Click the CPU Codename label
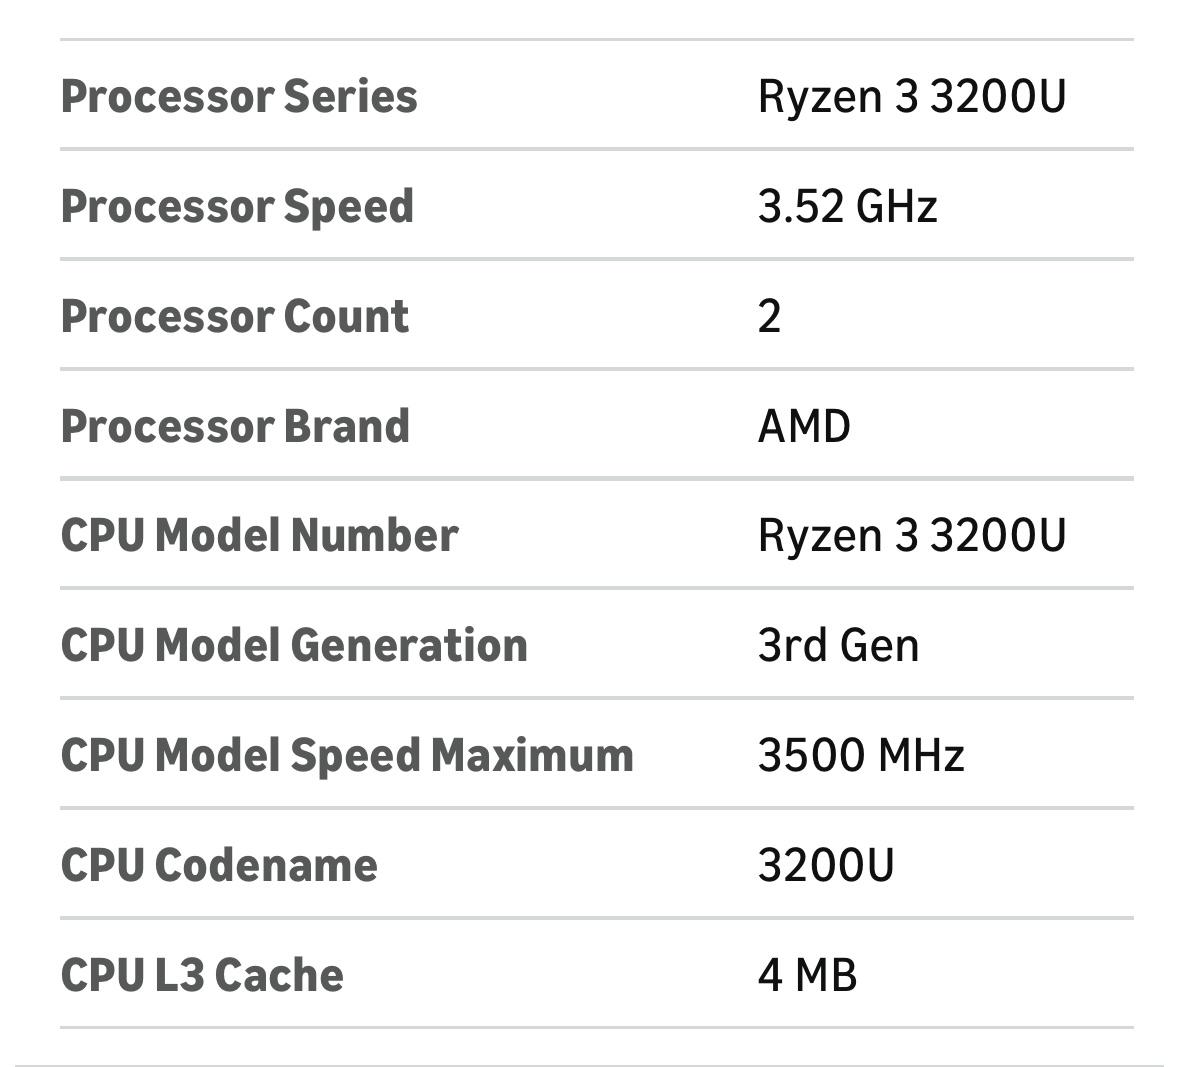 (219, 865)
